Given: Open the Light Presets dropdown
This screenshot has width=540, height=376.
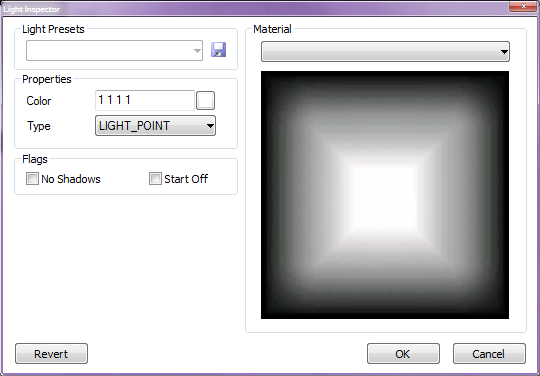Looking at the screenshot, I should [x=114, y=51].
